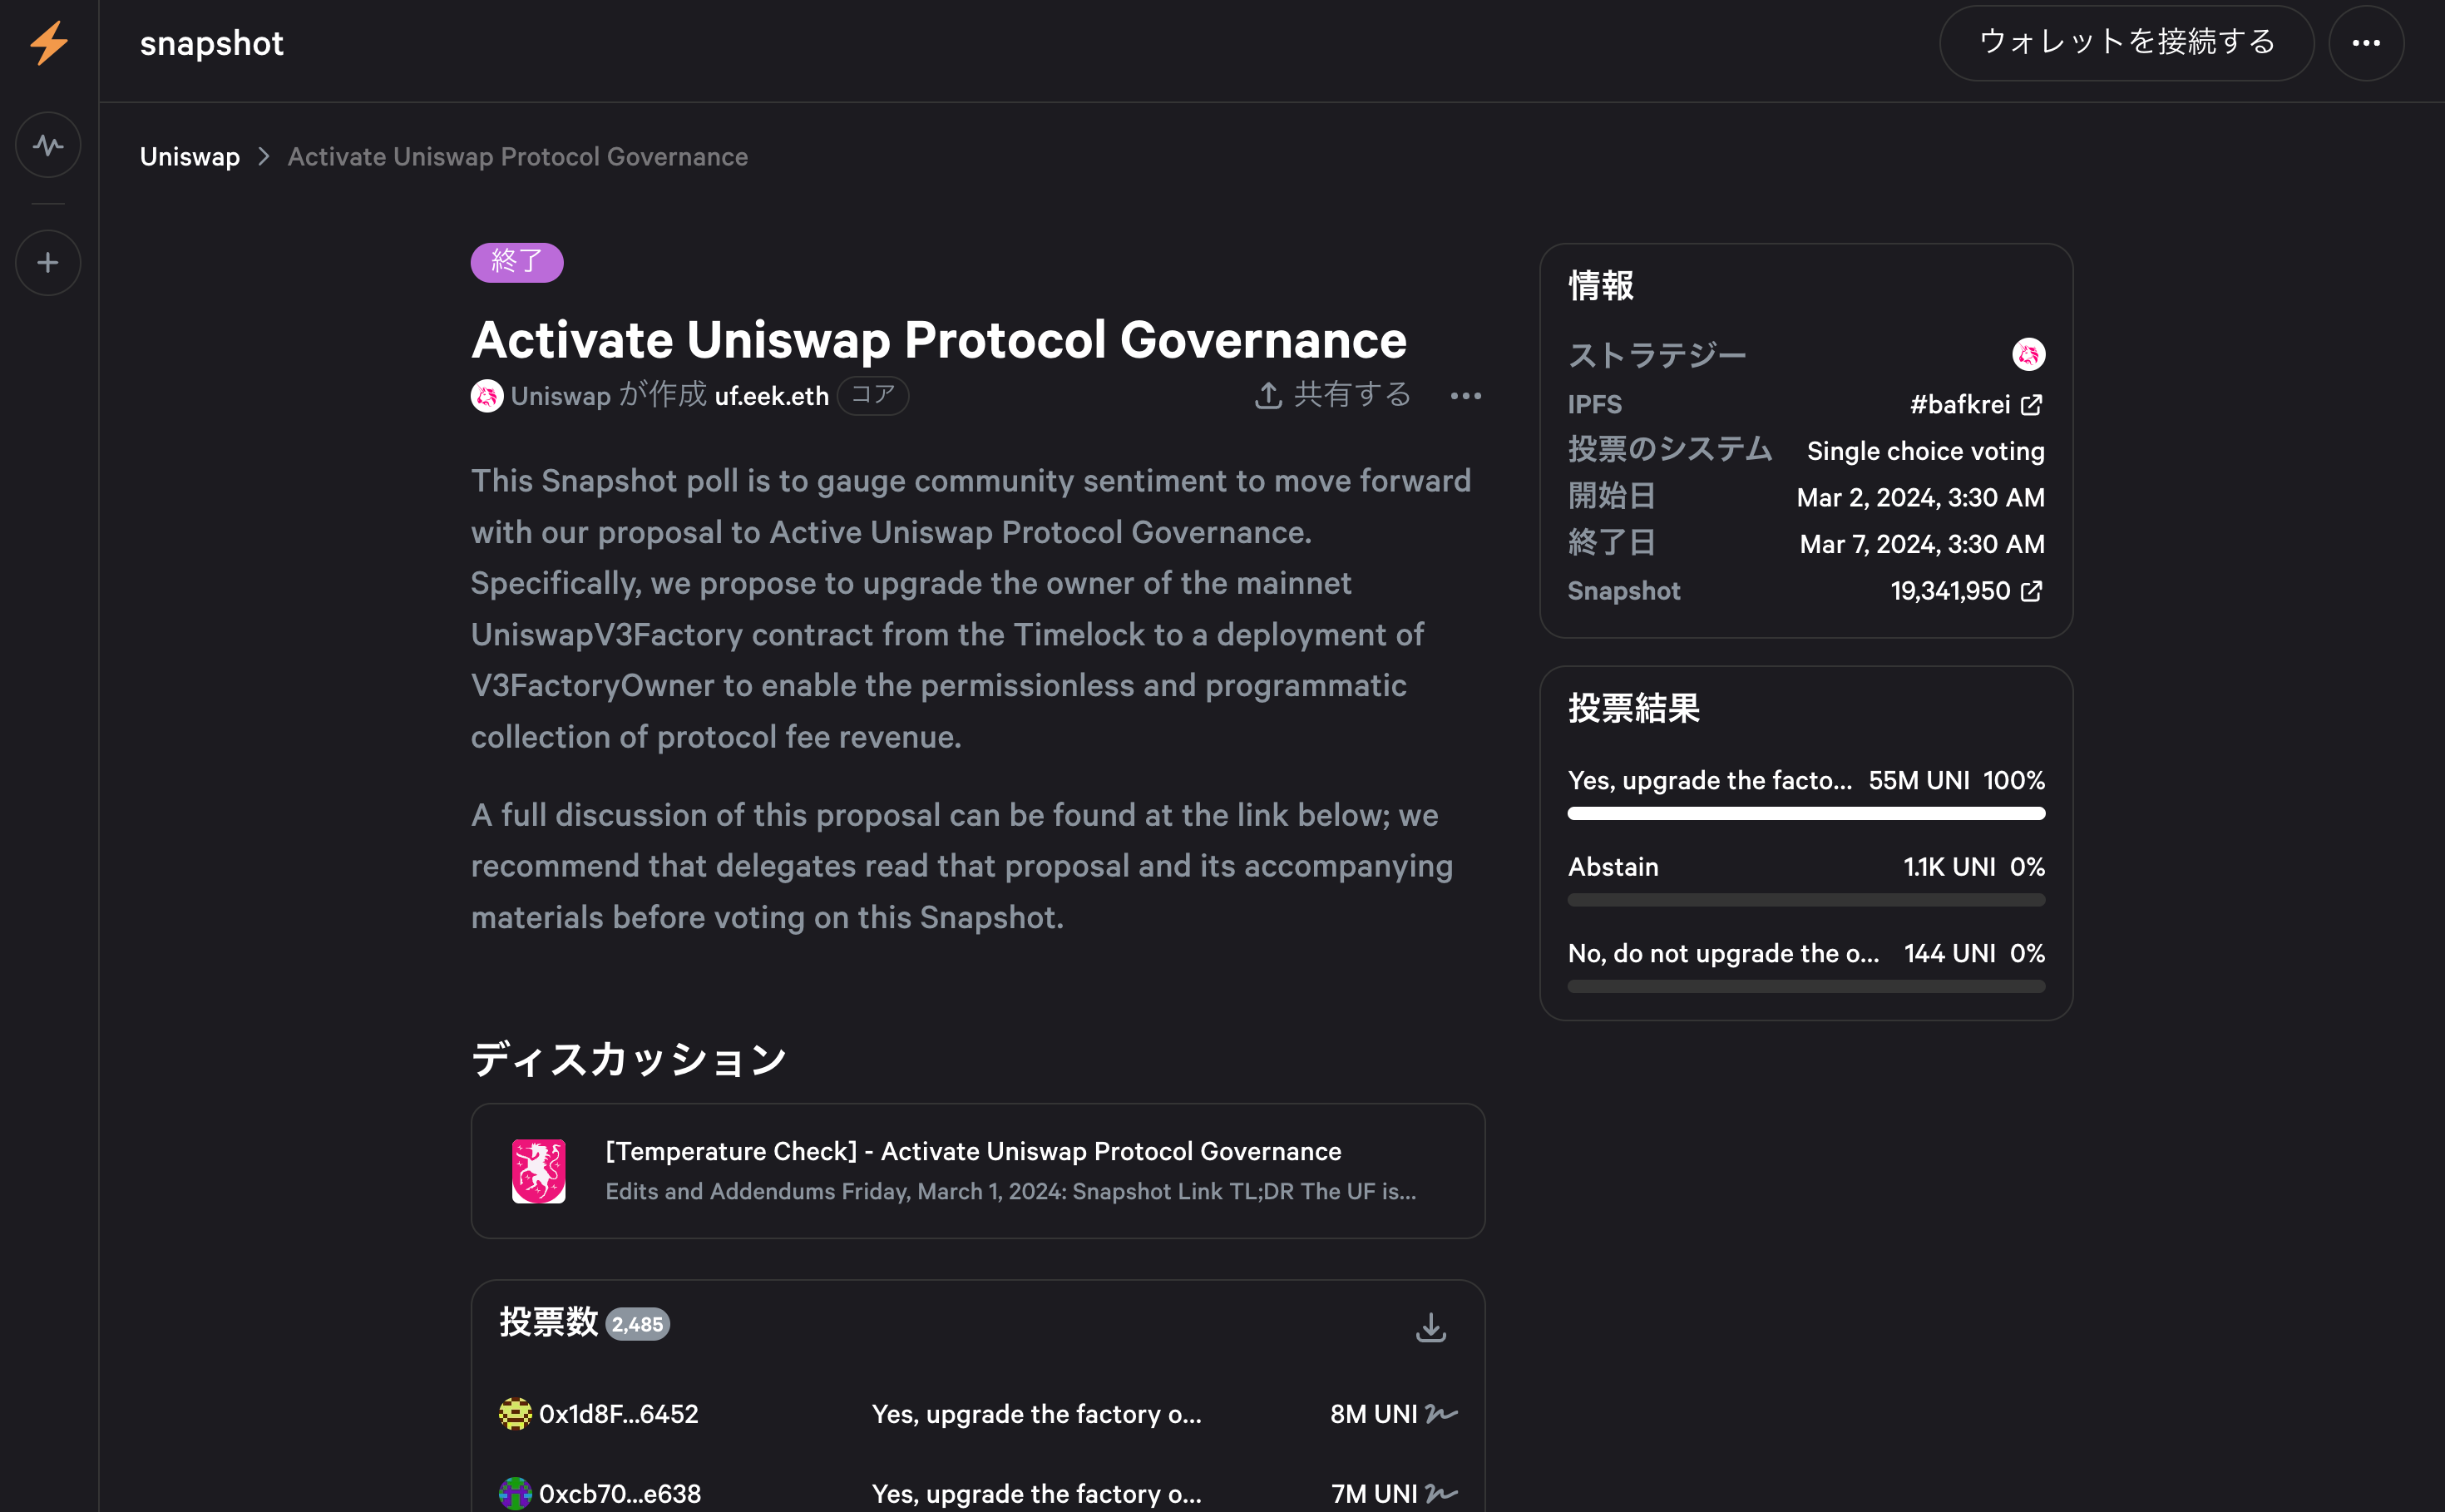
Task: Open the proposal three-dot menu
Action: point(1465,396)
